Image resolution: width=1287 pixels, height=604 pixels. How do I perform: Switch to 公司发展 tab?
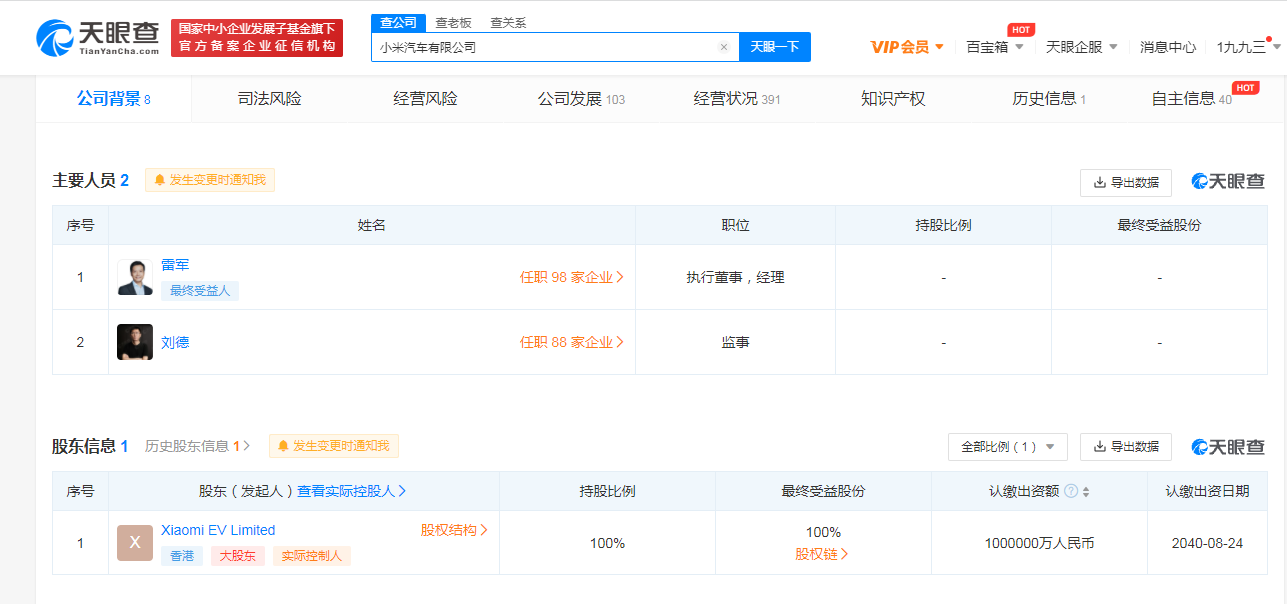581,99
